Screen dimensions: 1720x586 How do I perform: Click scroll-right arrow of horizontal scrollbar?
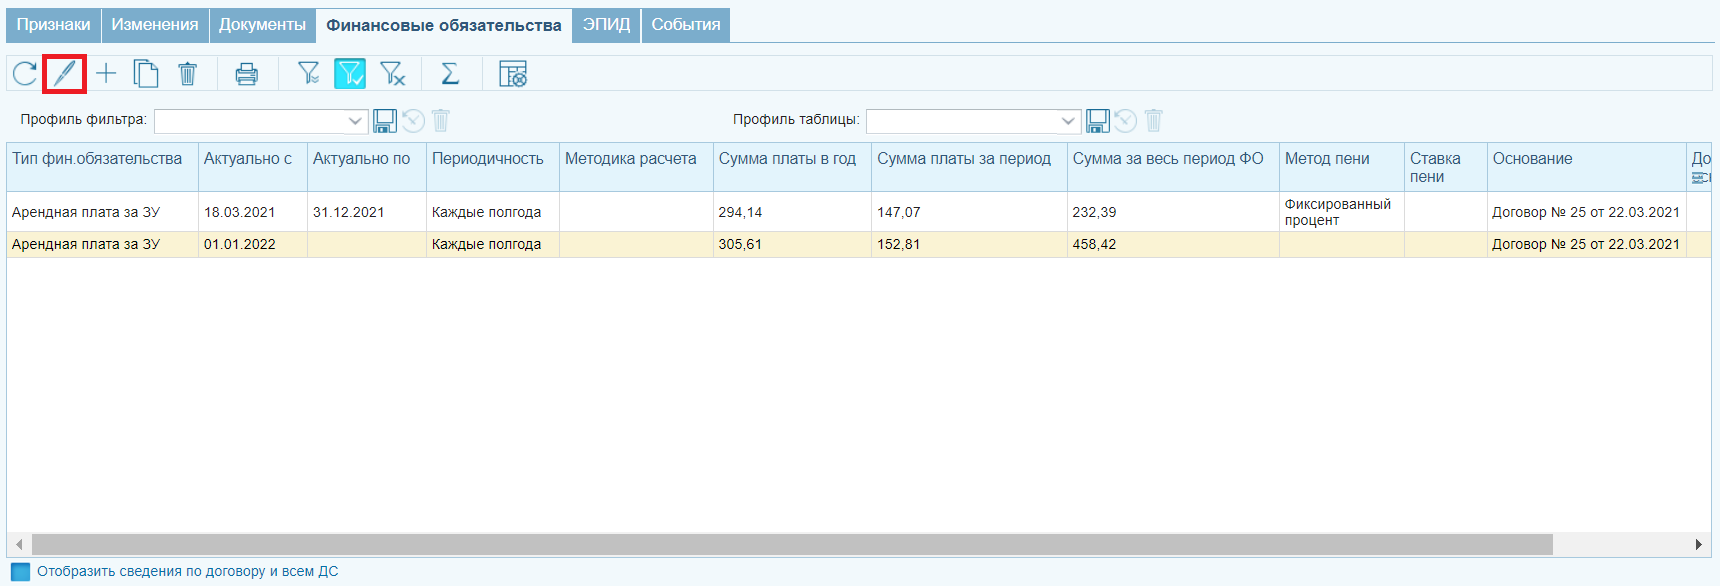click(1699, 544)
